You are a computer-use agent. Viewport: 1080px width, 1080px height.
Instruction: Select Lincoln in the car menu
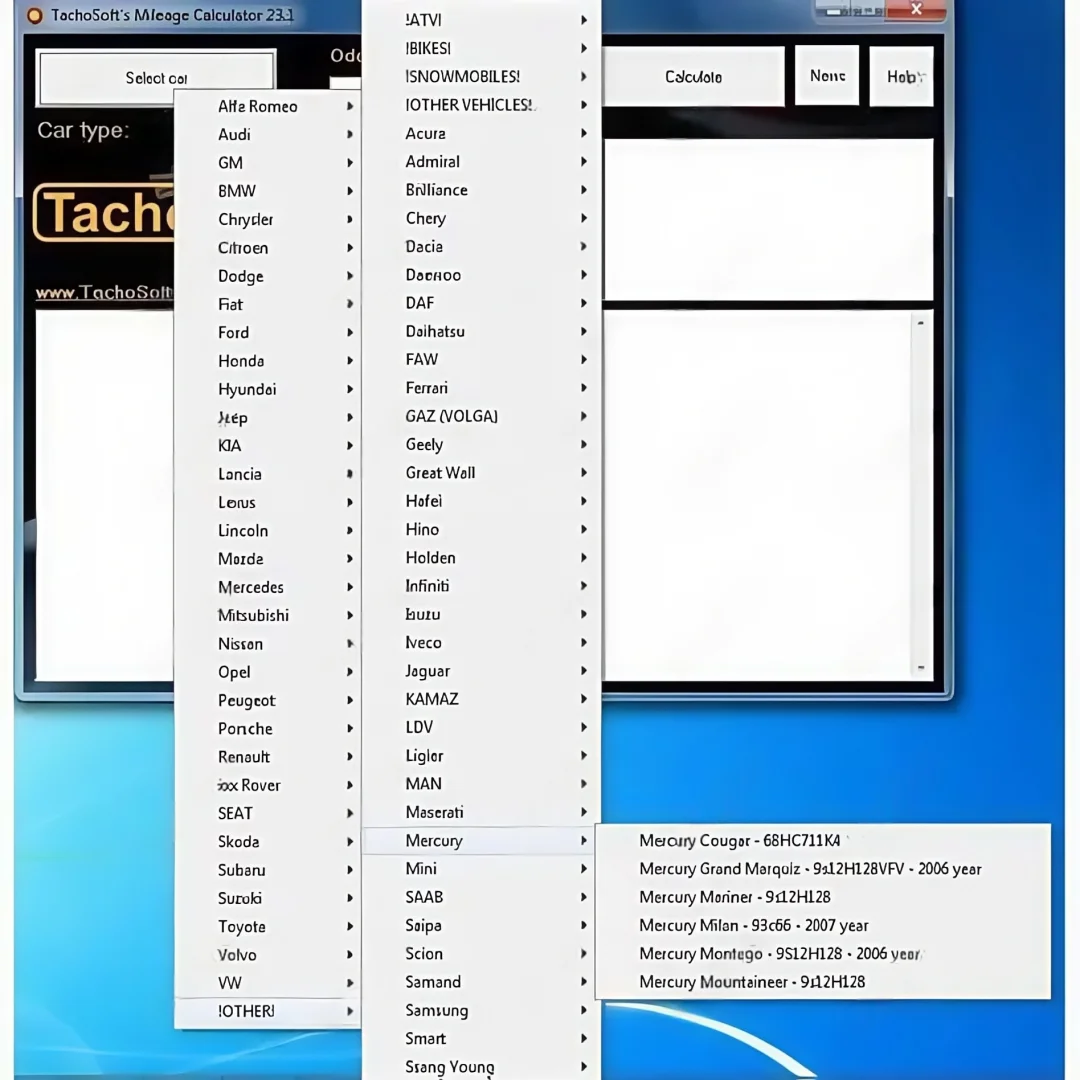coord(267,530)
